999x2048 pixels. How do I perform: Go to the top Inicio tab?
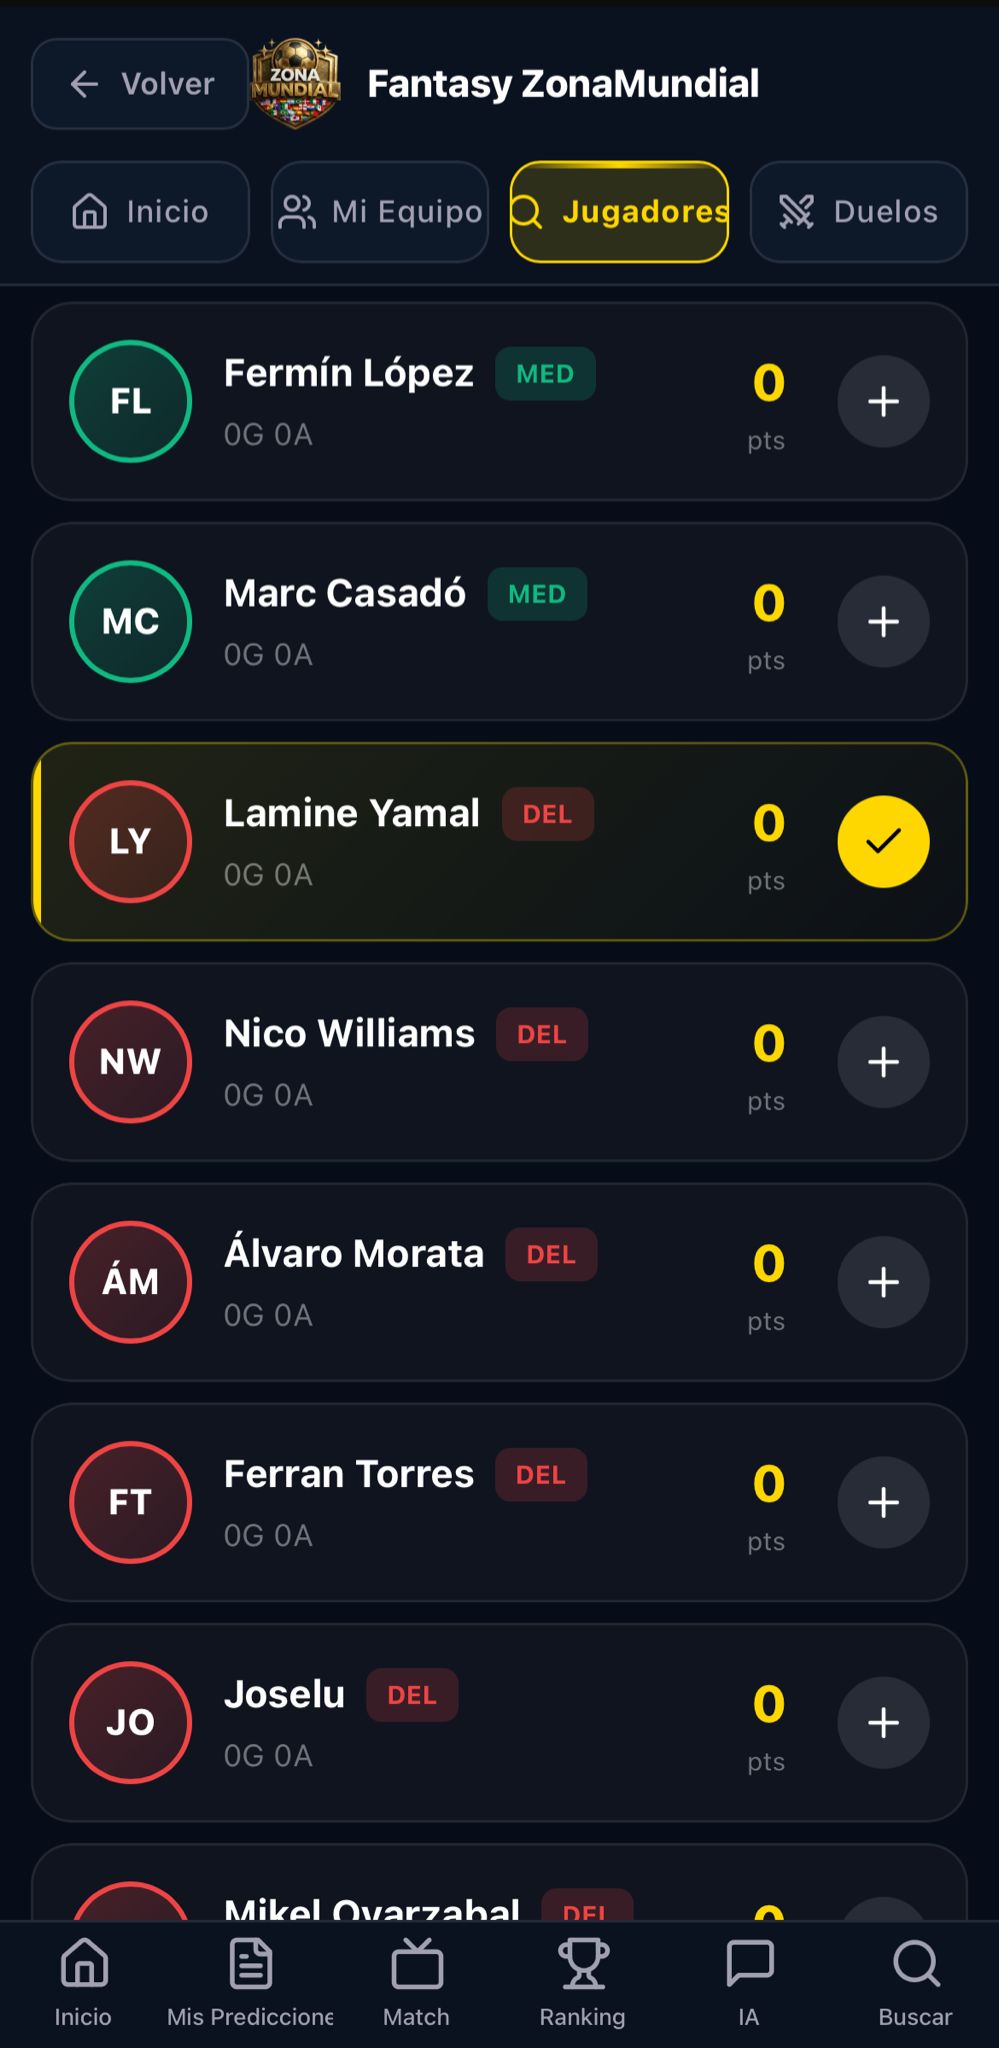point(140,212)
